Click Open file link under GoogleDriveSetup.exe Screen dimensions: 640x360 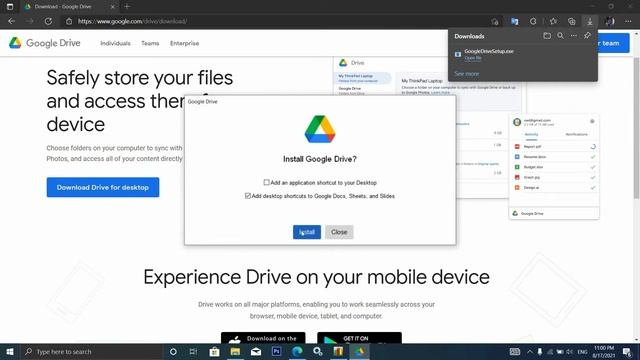coord(473,58)
